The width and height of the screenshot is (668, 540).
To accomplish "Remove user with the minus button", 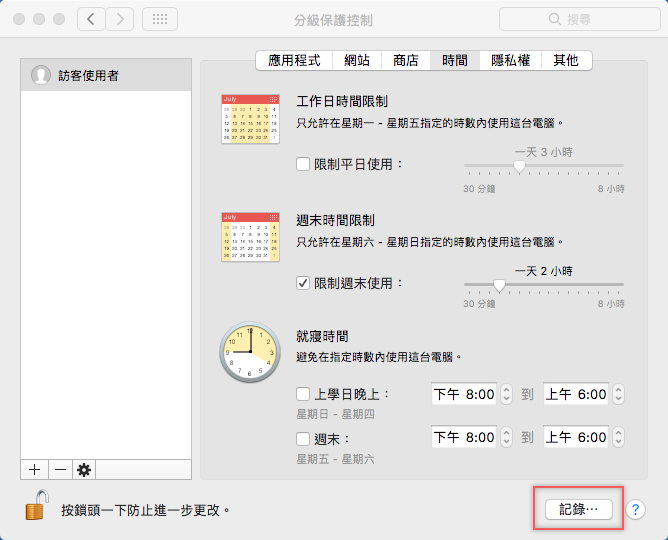I will pyautogui.click(x=60, y=469).
